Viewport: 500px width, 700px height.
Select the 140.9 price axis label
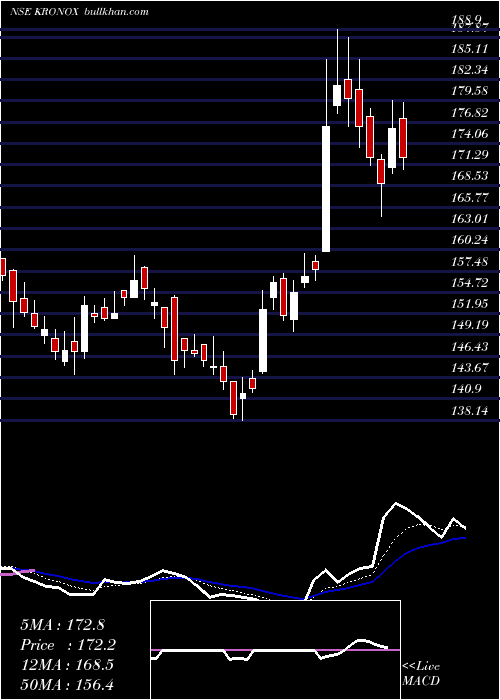coord(467,389)
